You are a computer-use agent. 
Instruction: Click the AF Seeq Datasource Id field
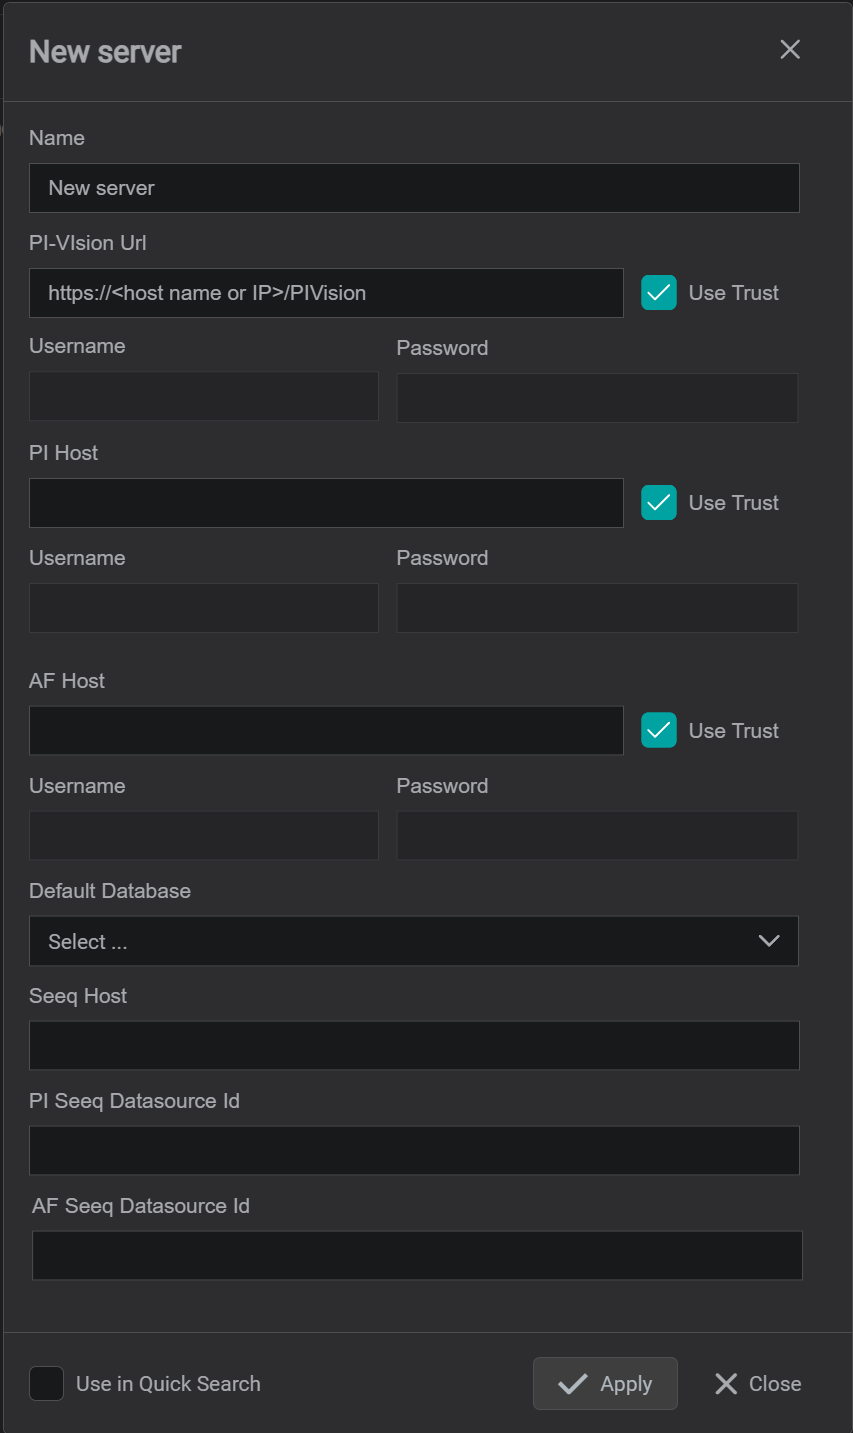(x=417, y=1255)
